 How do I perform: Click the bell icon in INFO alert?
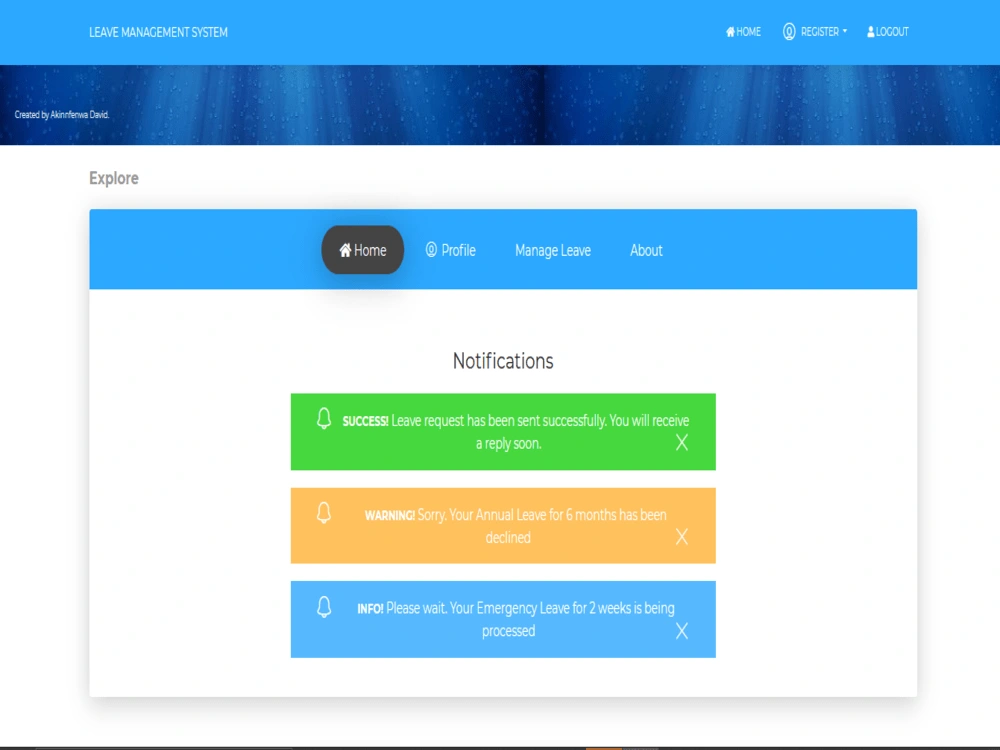[x=324, y=607]
